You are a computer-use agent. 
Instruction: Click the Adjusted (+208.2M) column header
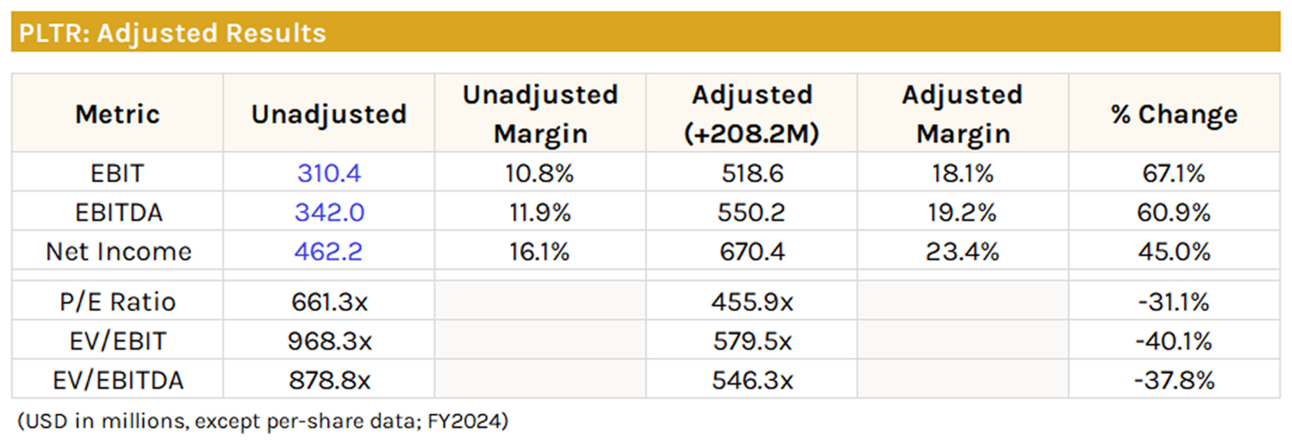(752, 114)
